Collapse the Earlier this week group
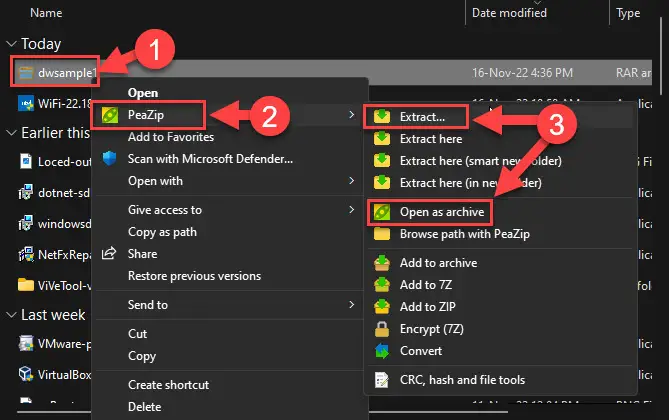This screenshot has width=669, height=420. [x=12, y=133]
